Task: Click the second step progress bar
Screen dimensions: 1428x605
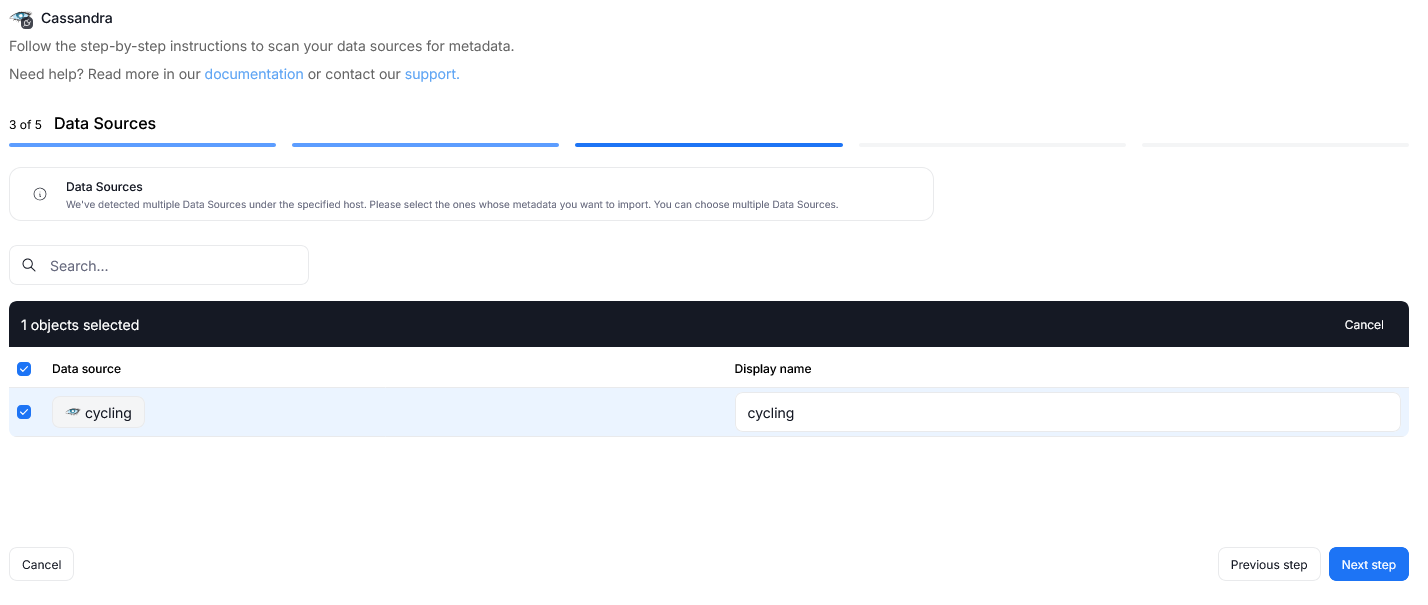Action: [425, 145]
